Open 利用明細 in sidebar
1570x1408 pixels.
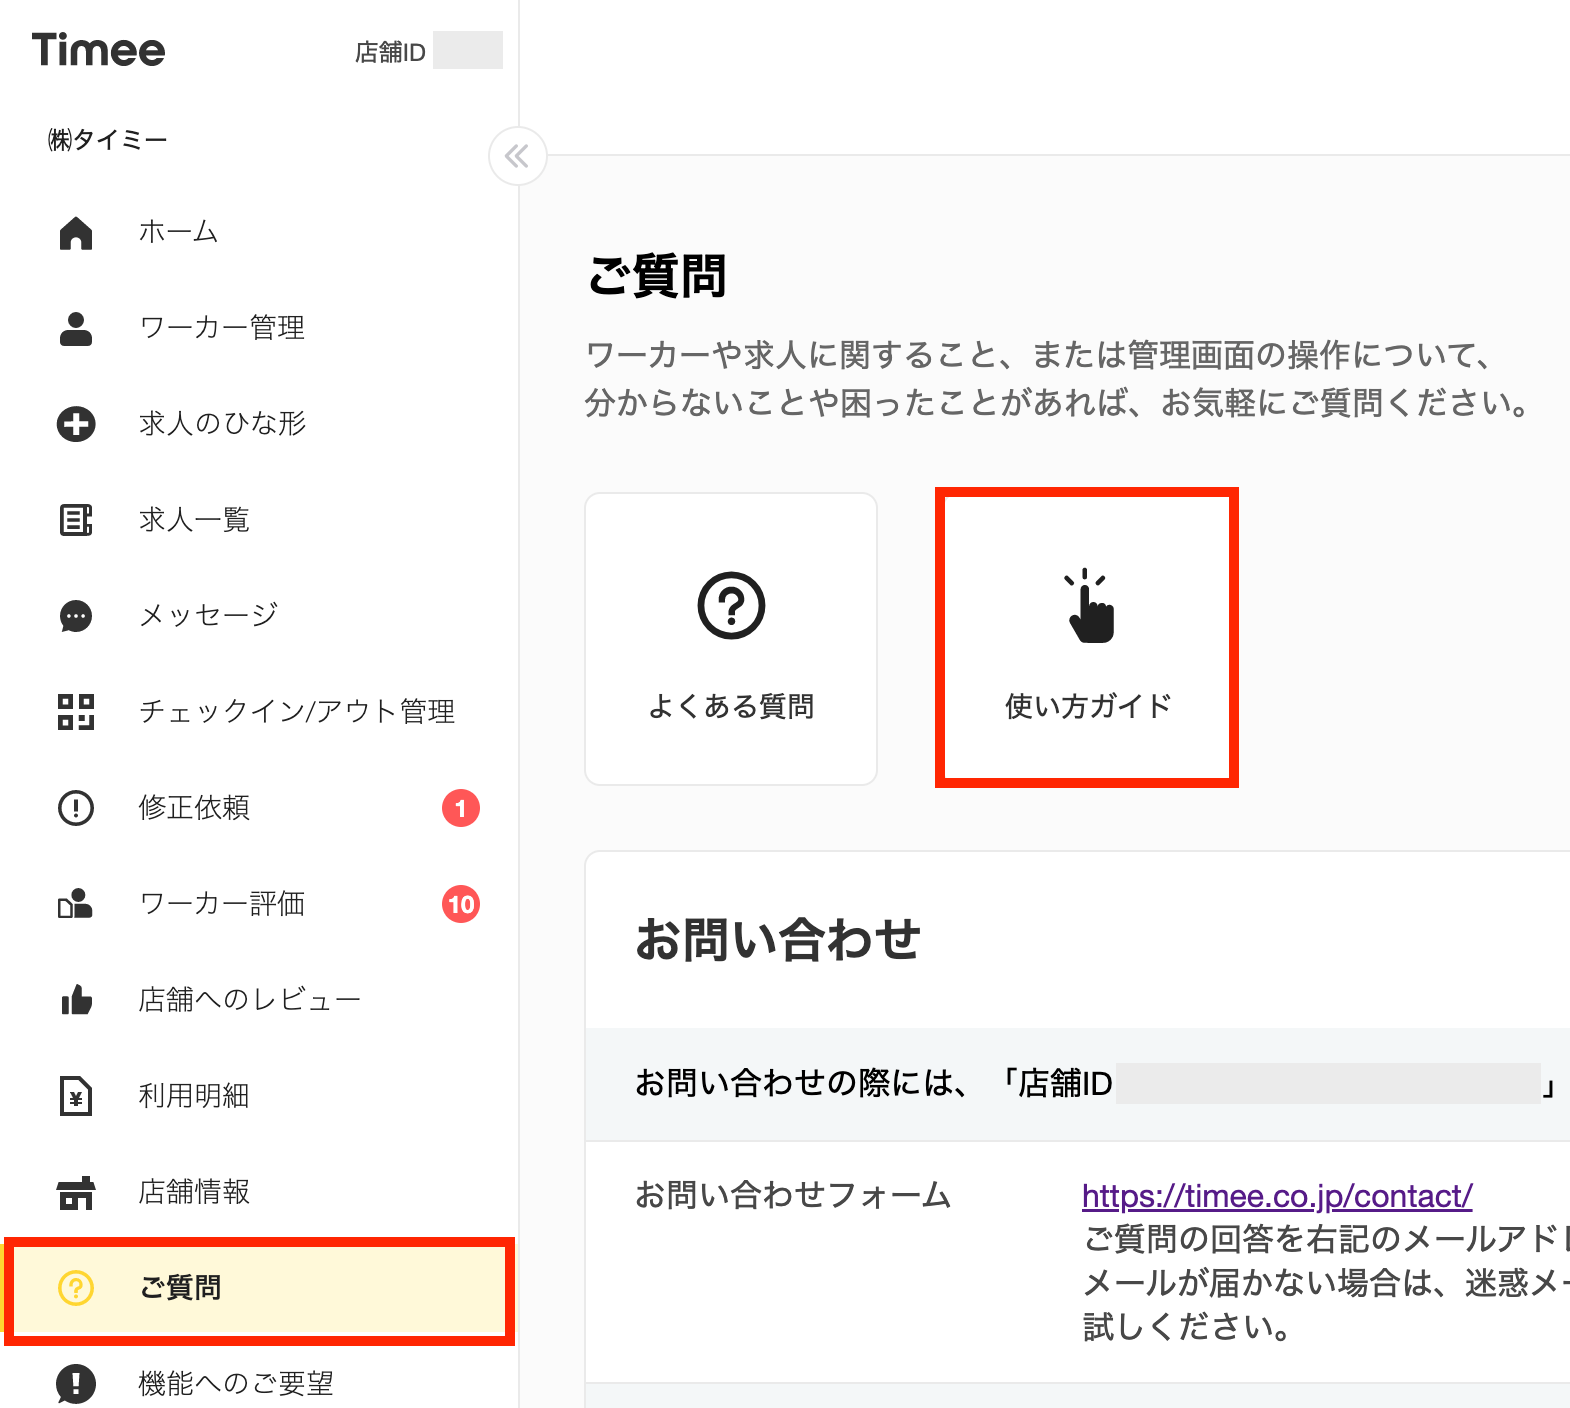194,1096
